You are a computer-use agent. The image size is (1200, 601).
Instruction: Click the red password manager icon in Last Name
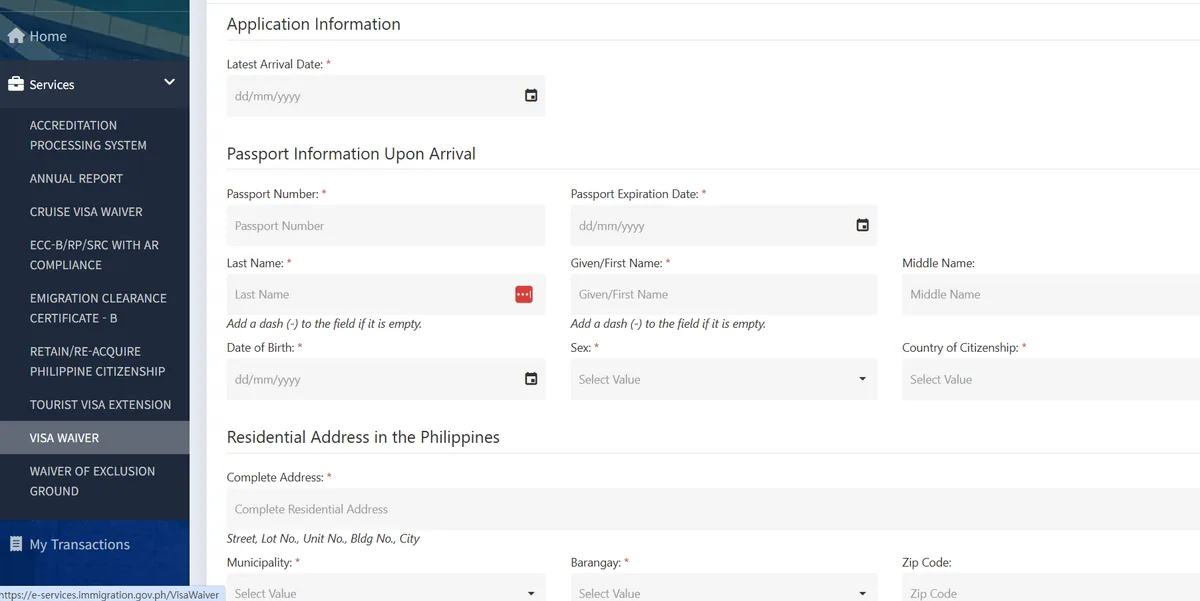click(524, 294)
